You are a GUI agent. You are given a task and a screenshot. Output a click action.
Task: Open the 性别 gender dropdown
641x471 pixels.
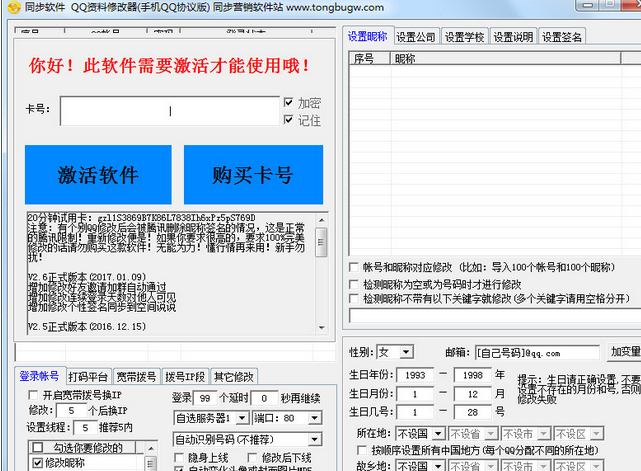[x=406, y=352]
